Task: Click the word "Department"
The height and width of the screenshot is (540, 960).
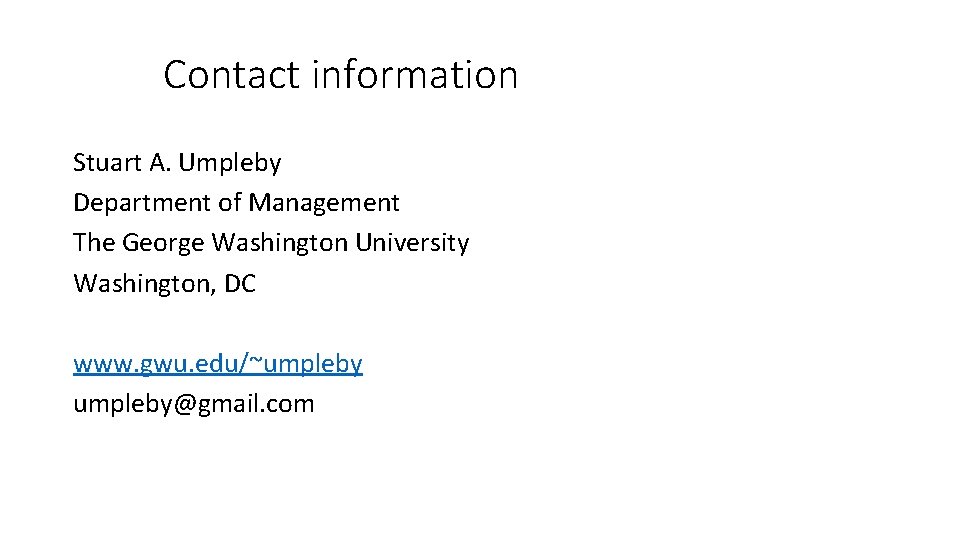Action: [142, 203]
